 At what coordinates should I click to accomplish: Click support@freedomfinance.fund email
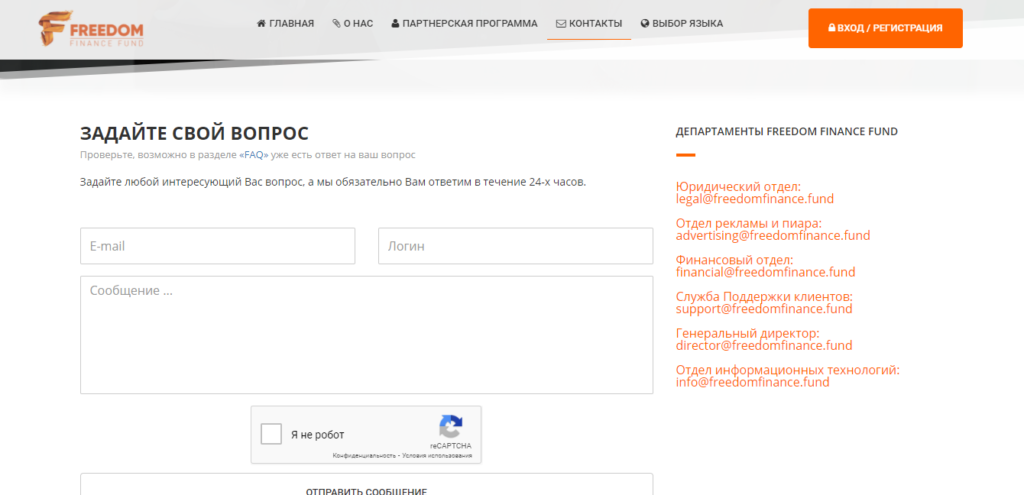(x=764, y=309)
